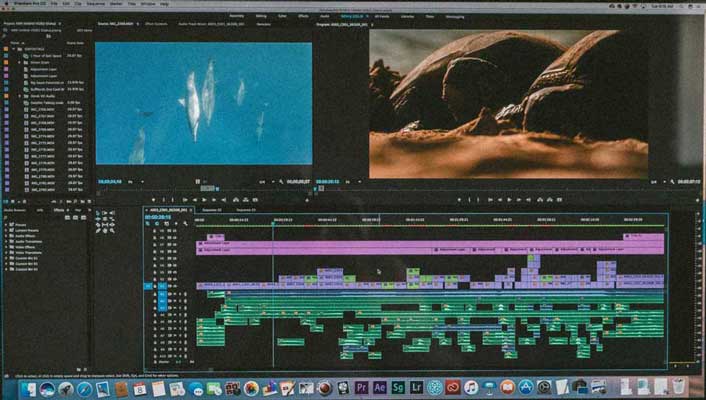Image resolution: width=706 pixels, height=400 pixels.
Task: Open Lightroom from the Dock
Action: (x=416, y=387)
